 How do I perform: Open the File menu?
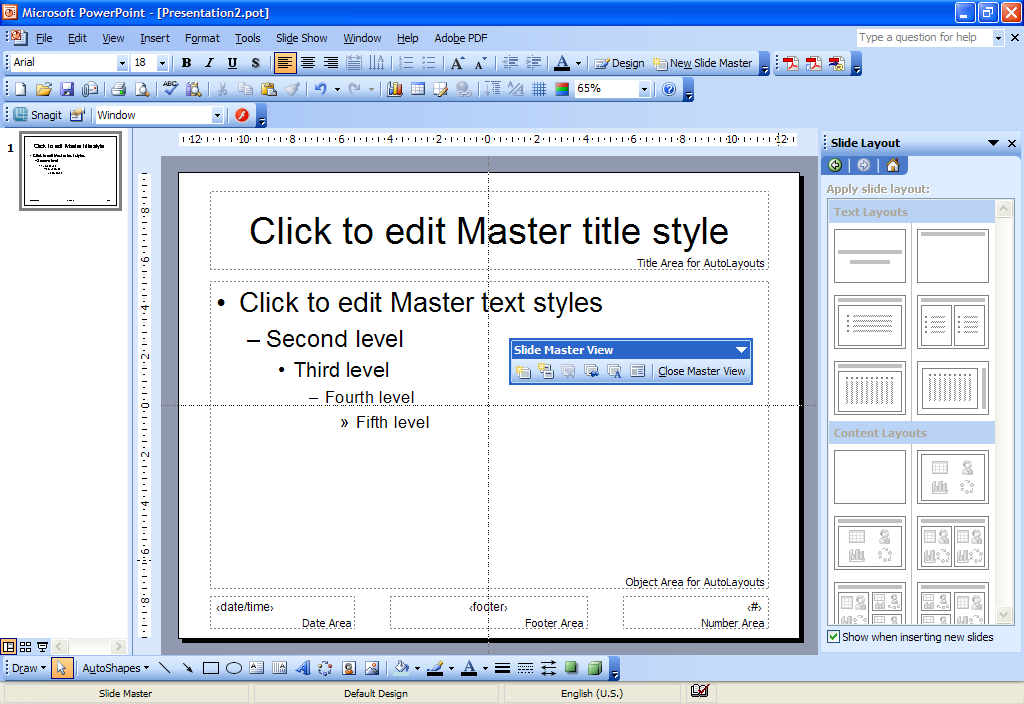pyautogui.click(x=44, y=38)
